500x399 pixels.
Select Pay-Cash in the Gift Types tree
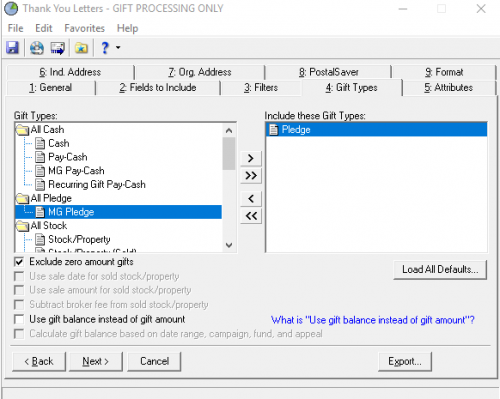tap(68, 157)
